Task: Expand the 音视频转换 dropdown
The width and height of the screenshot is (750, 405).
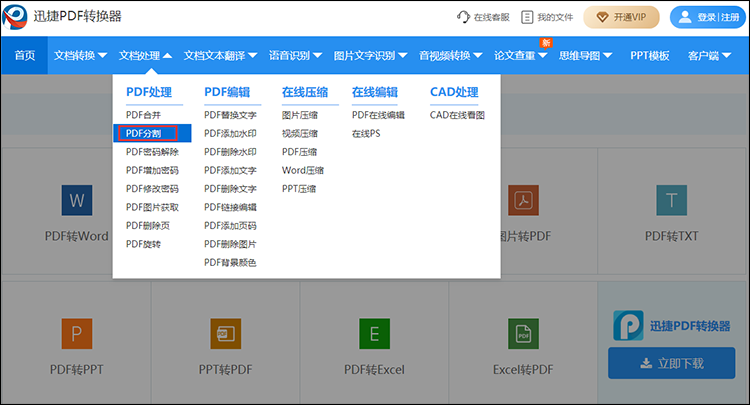Action: click(451, 55)
